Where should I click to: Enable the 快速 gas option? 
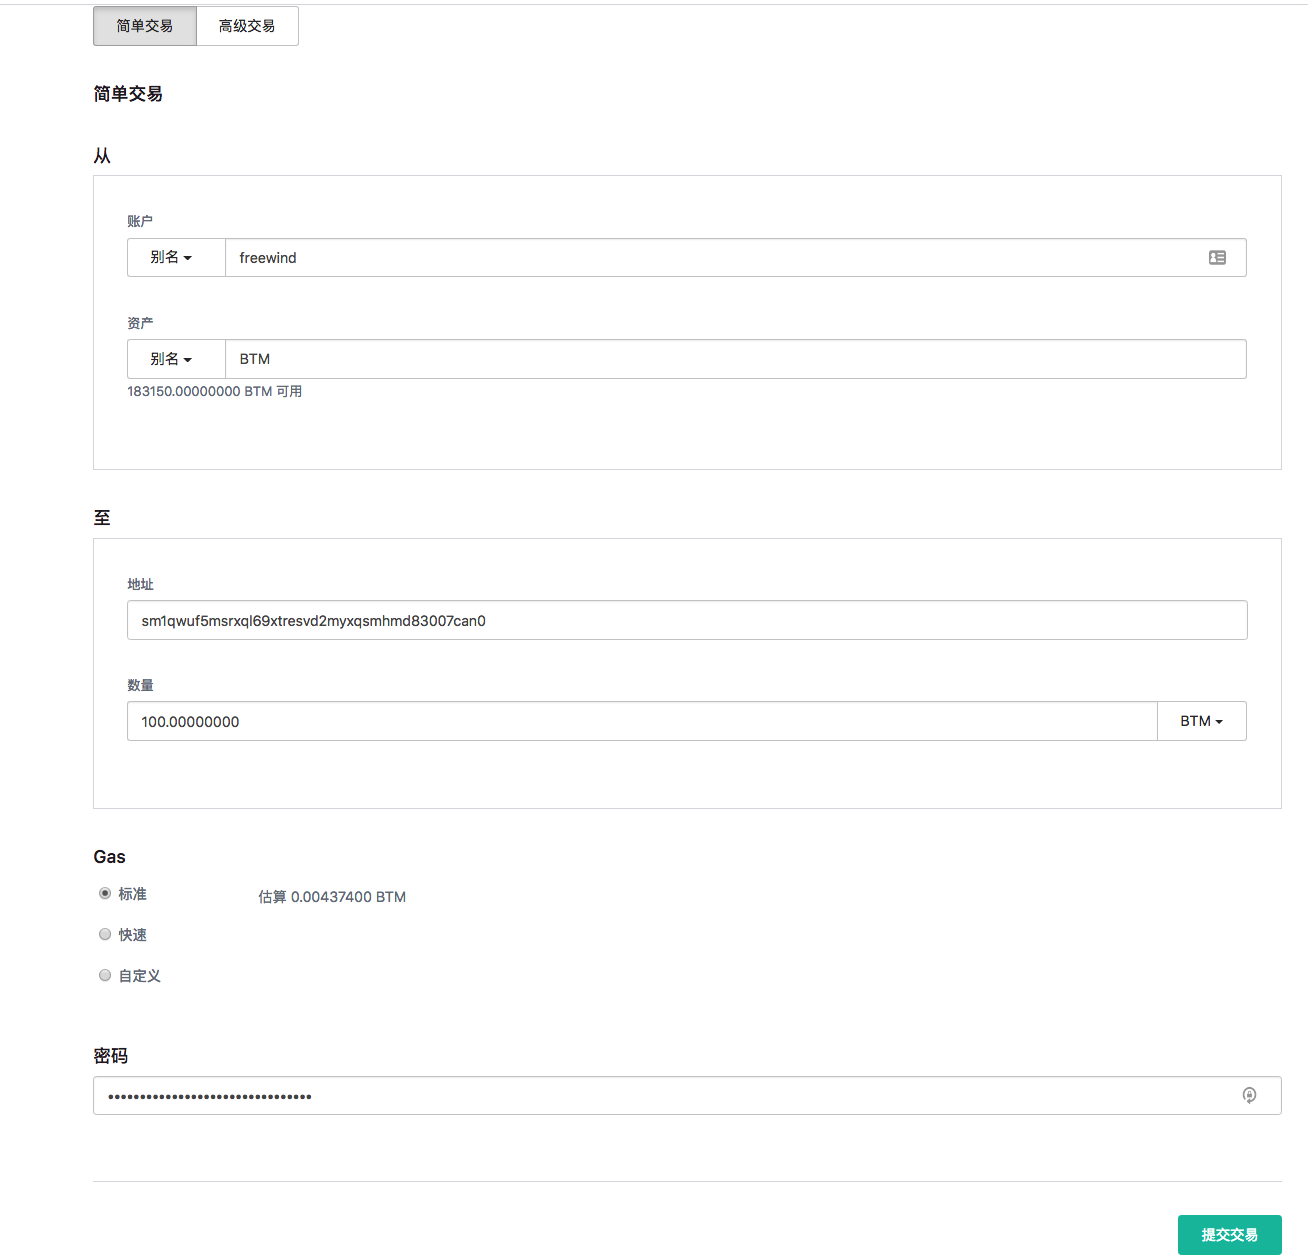coord(105,934)
